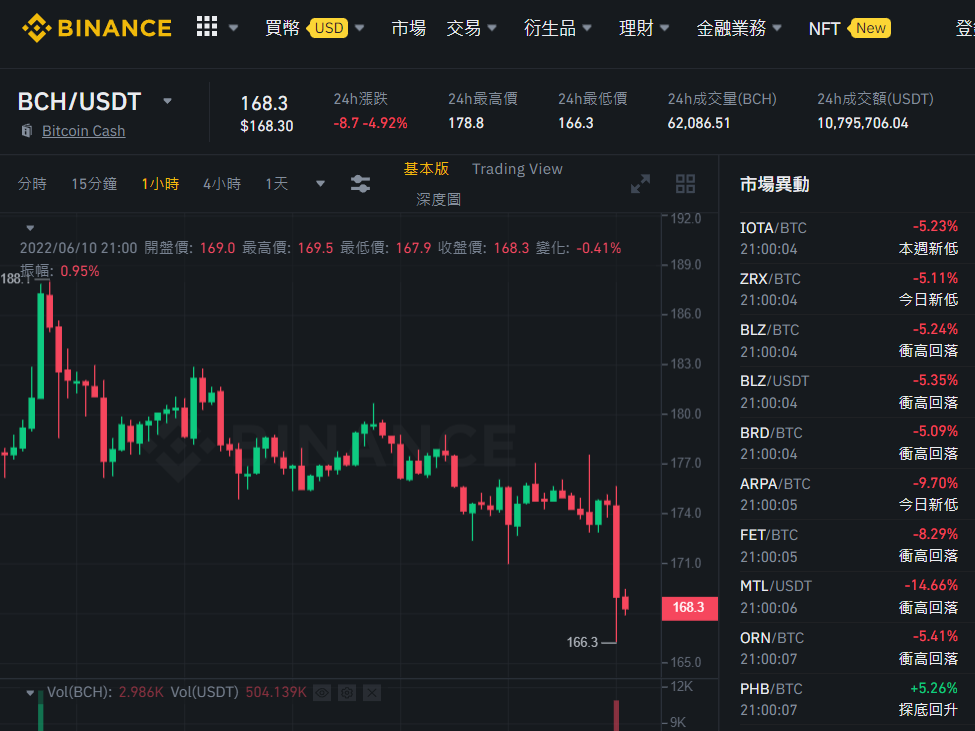The height and width of the screenshot is (731, 975).
Task: Open MTL/USDT market mover row
Action: click(849, 597)
